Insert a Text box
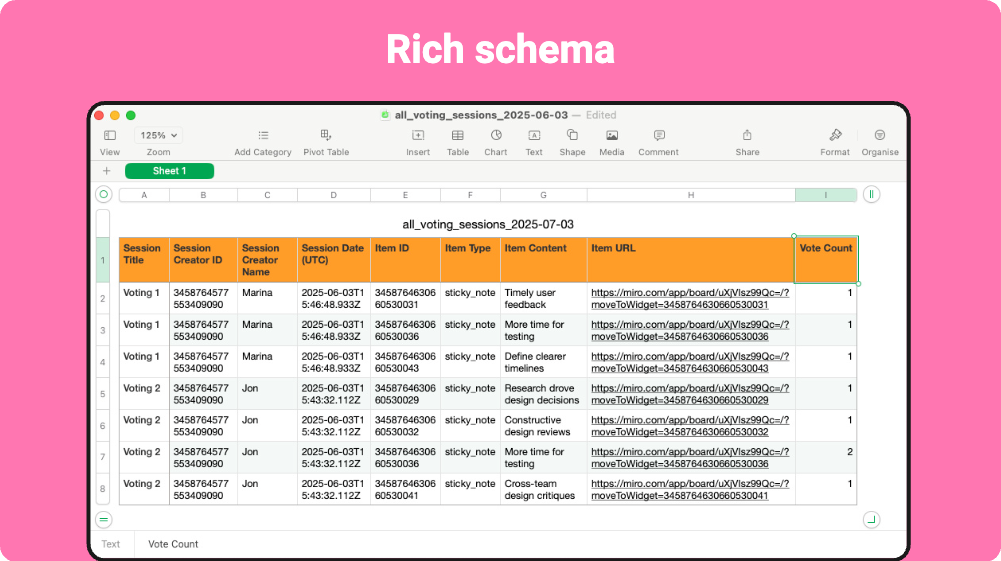 534,135
